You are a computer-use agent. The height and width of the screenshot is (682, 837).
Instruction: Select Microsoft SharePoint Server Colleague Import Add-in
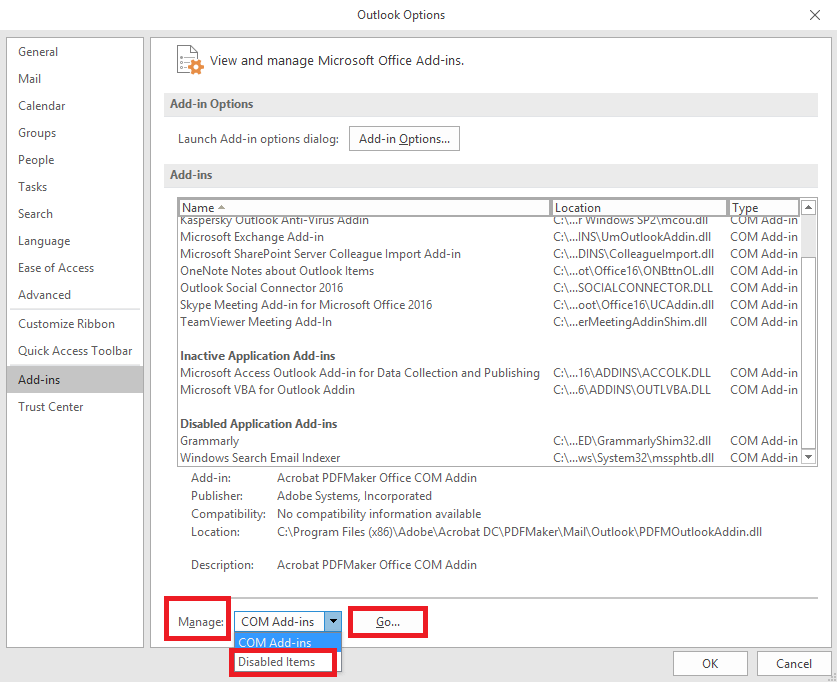tap(489, 254)
